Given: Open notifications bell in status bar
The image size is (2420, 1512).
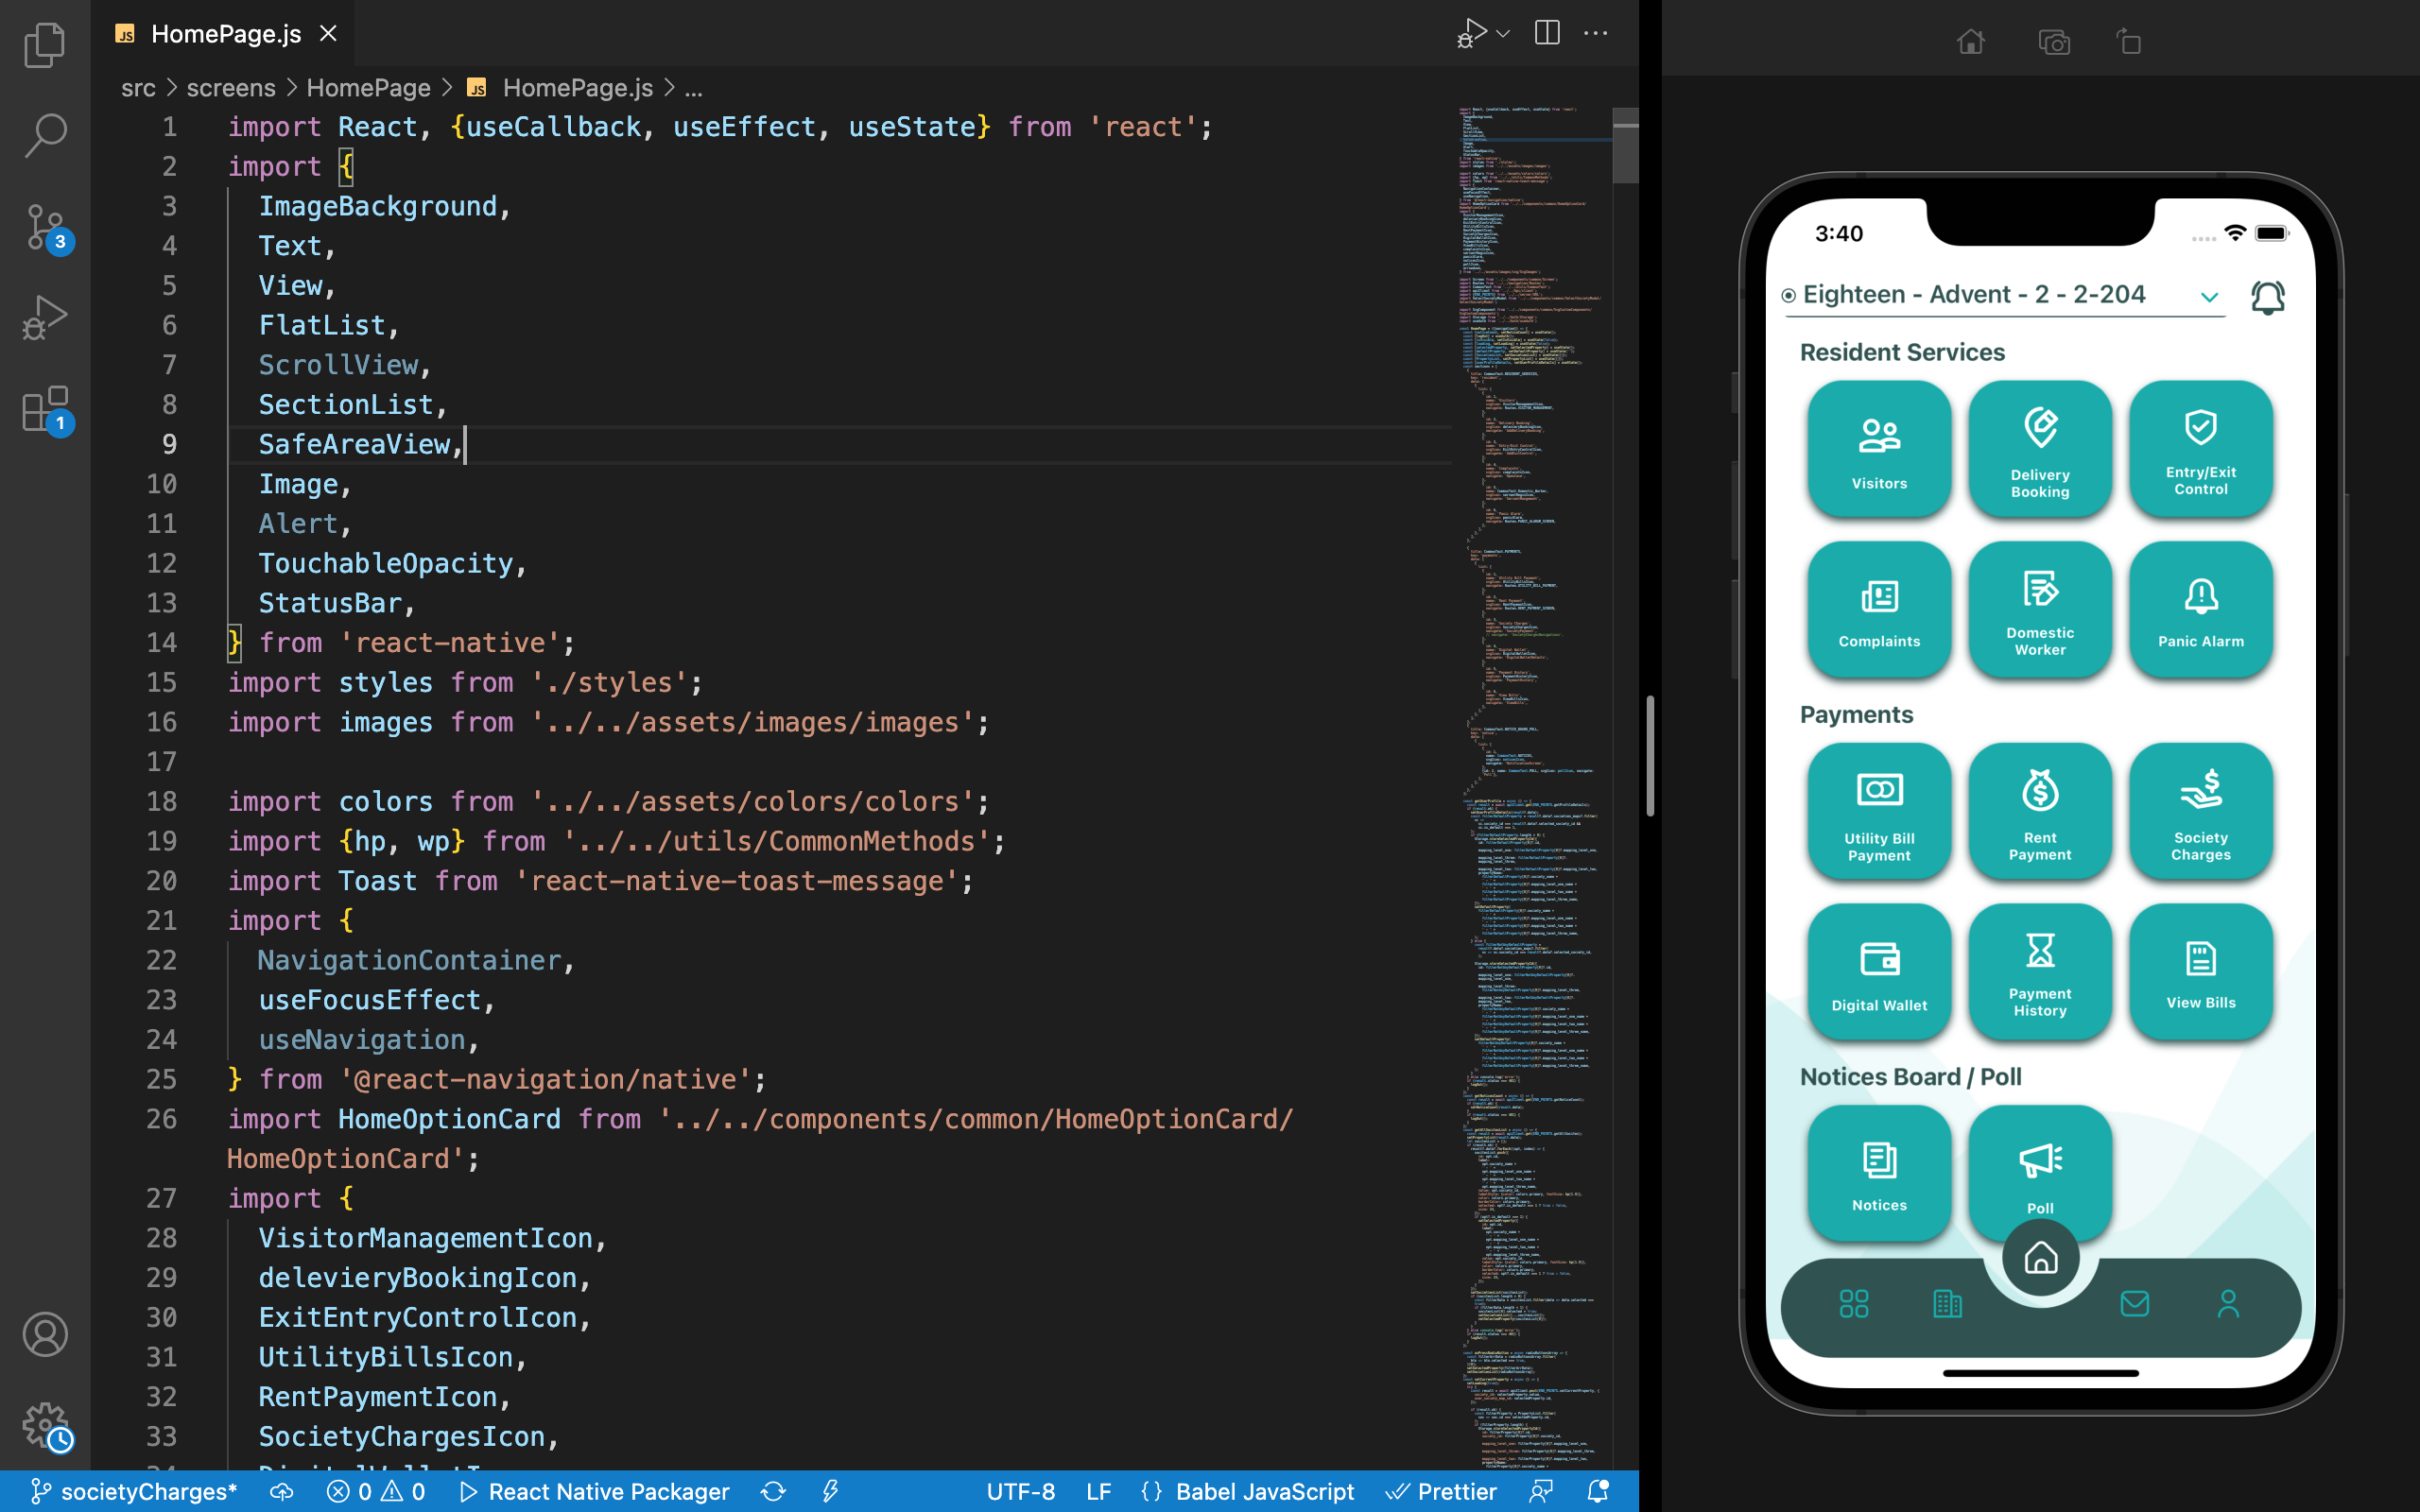Looking at the screenshot, I should (x=1598, y=1491).
